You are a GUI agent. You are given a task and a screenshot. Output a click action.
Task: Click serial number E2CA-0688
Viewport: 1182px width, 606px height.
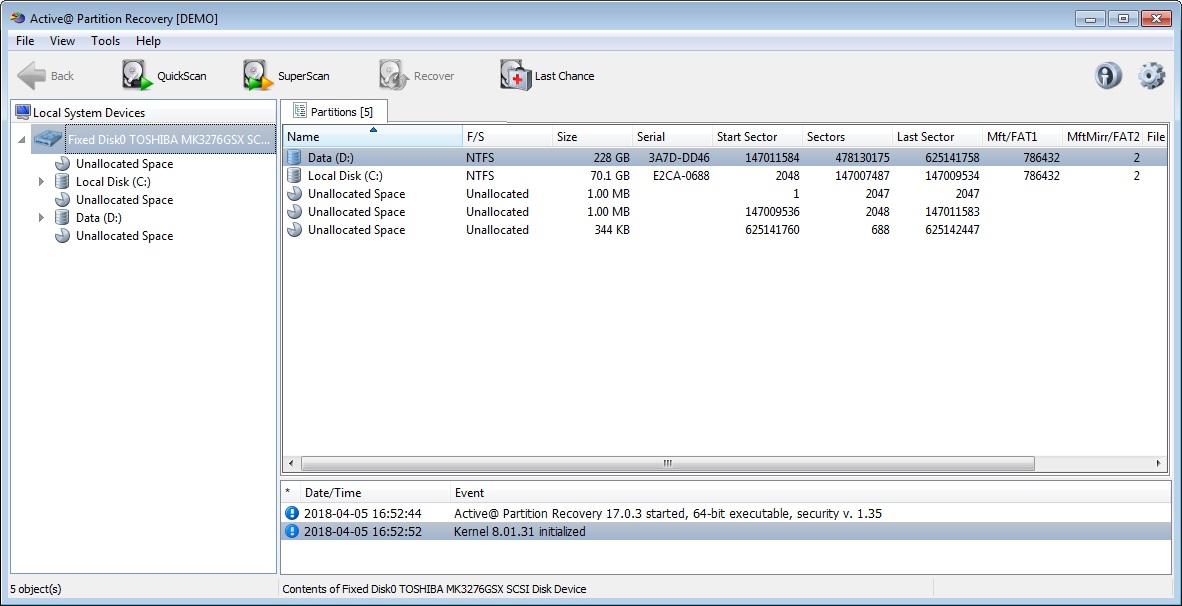point(681,176)
